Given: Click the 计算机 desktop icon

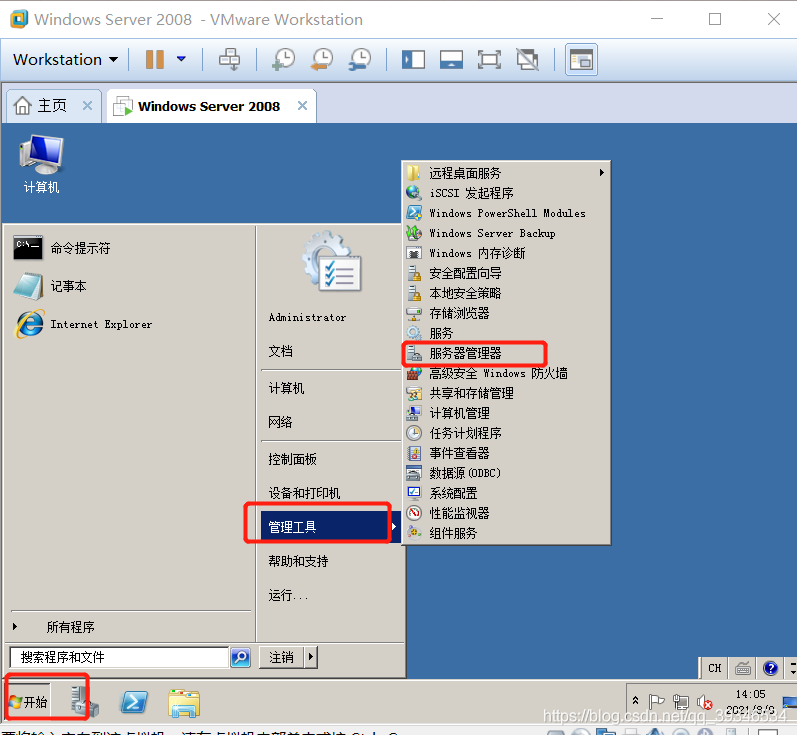Looking at the screenshot, I should point(41,164).
